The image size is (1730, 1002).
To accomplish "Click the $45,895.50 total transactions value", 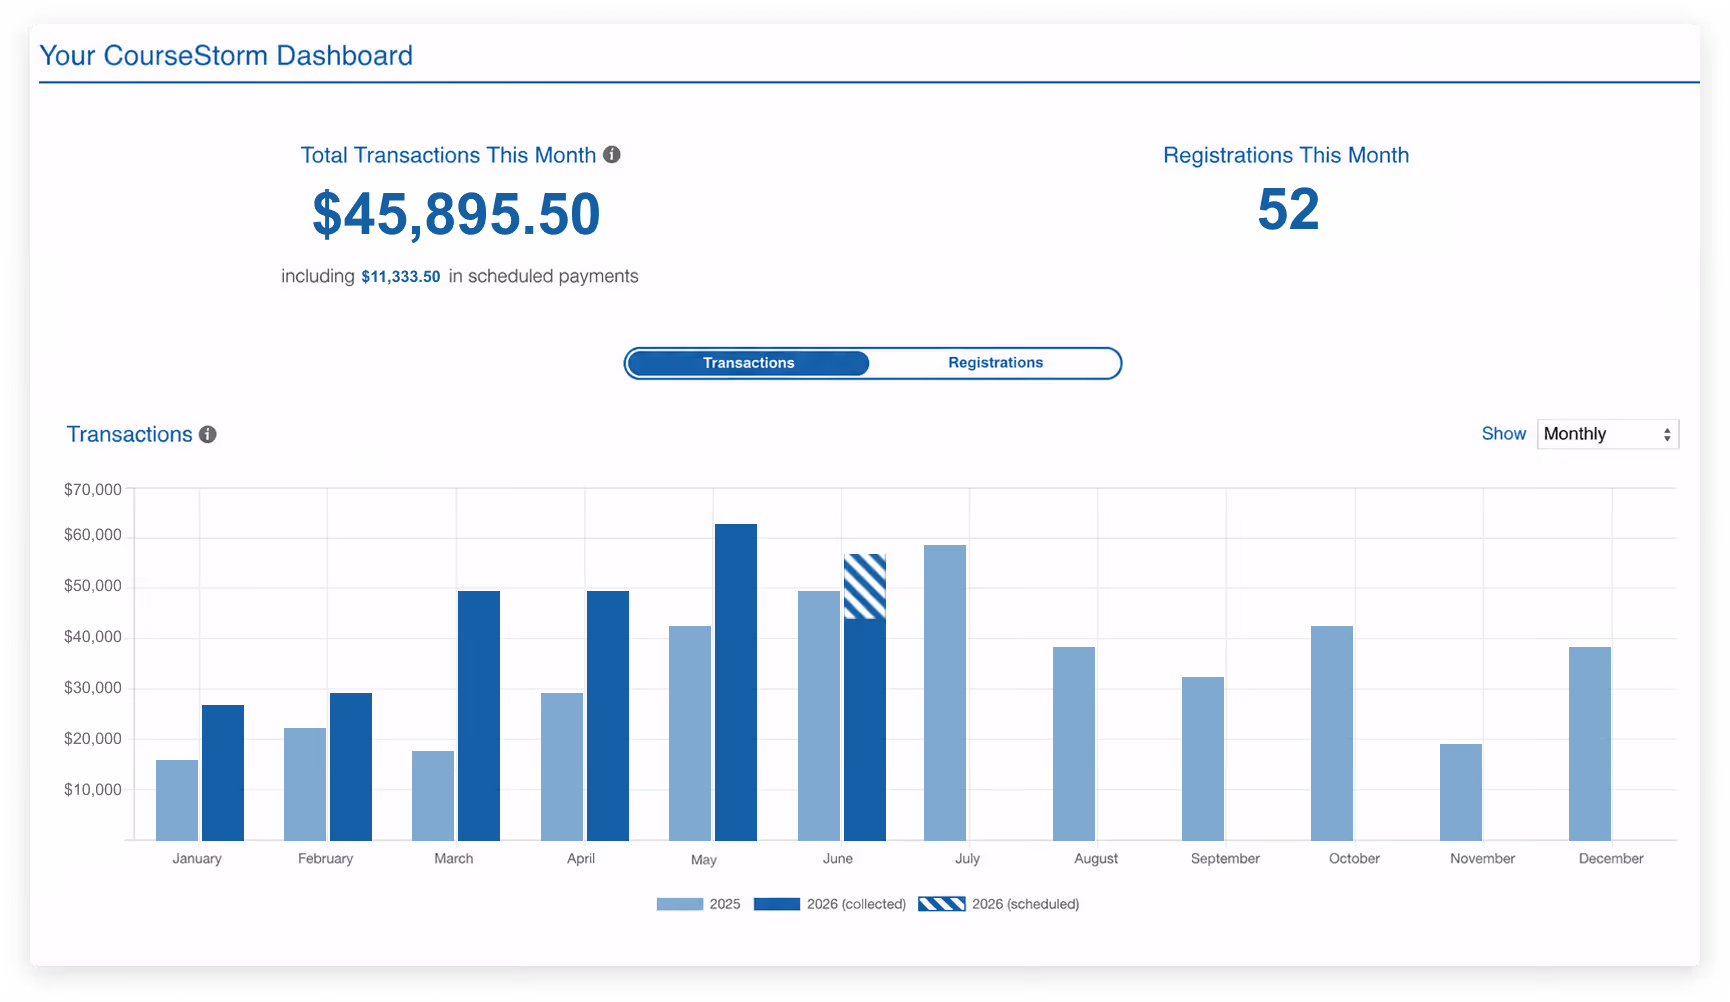I will [457, 214].
